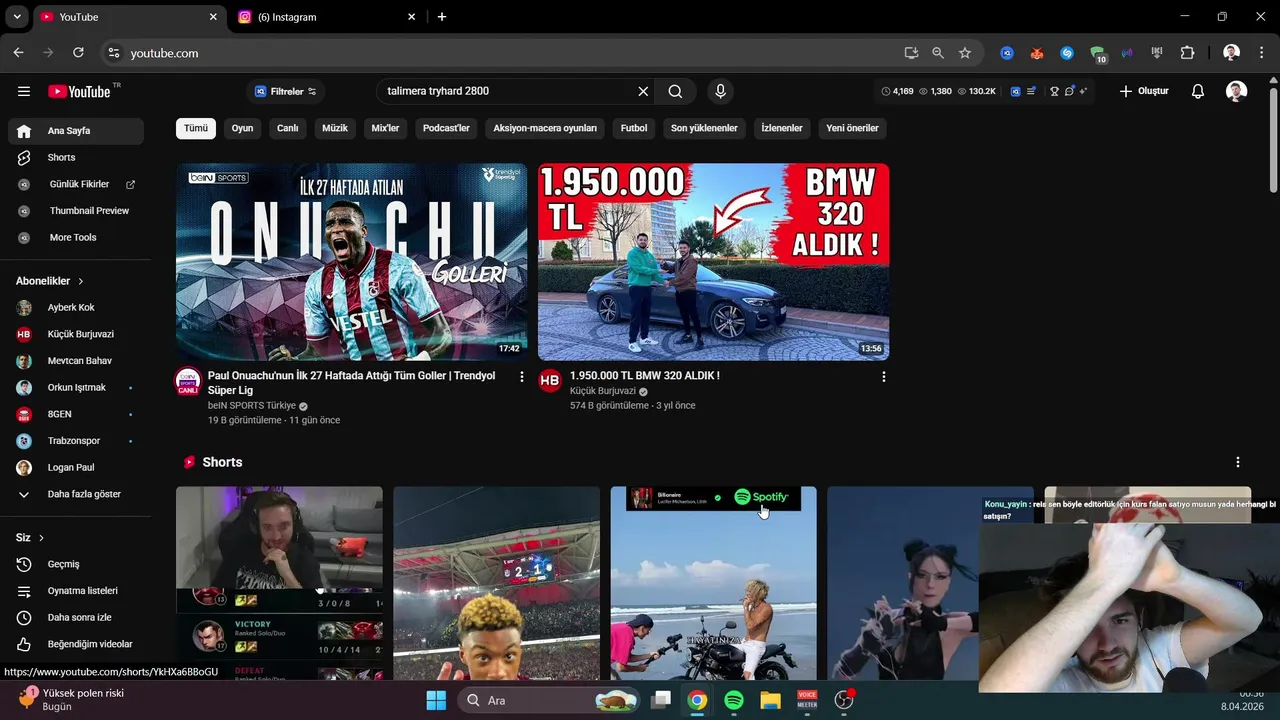This screenshot has height=720, width=1280.
Task: Open Windows Task View
Action: (x=660, y=700)
